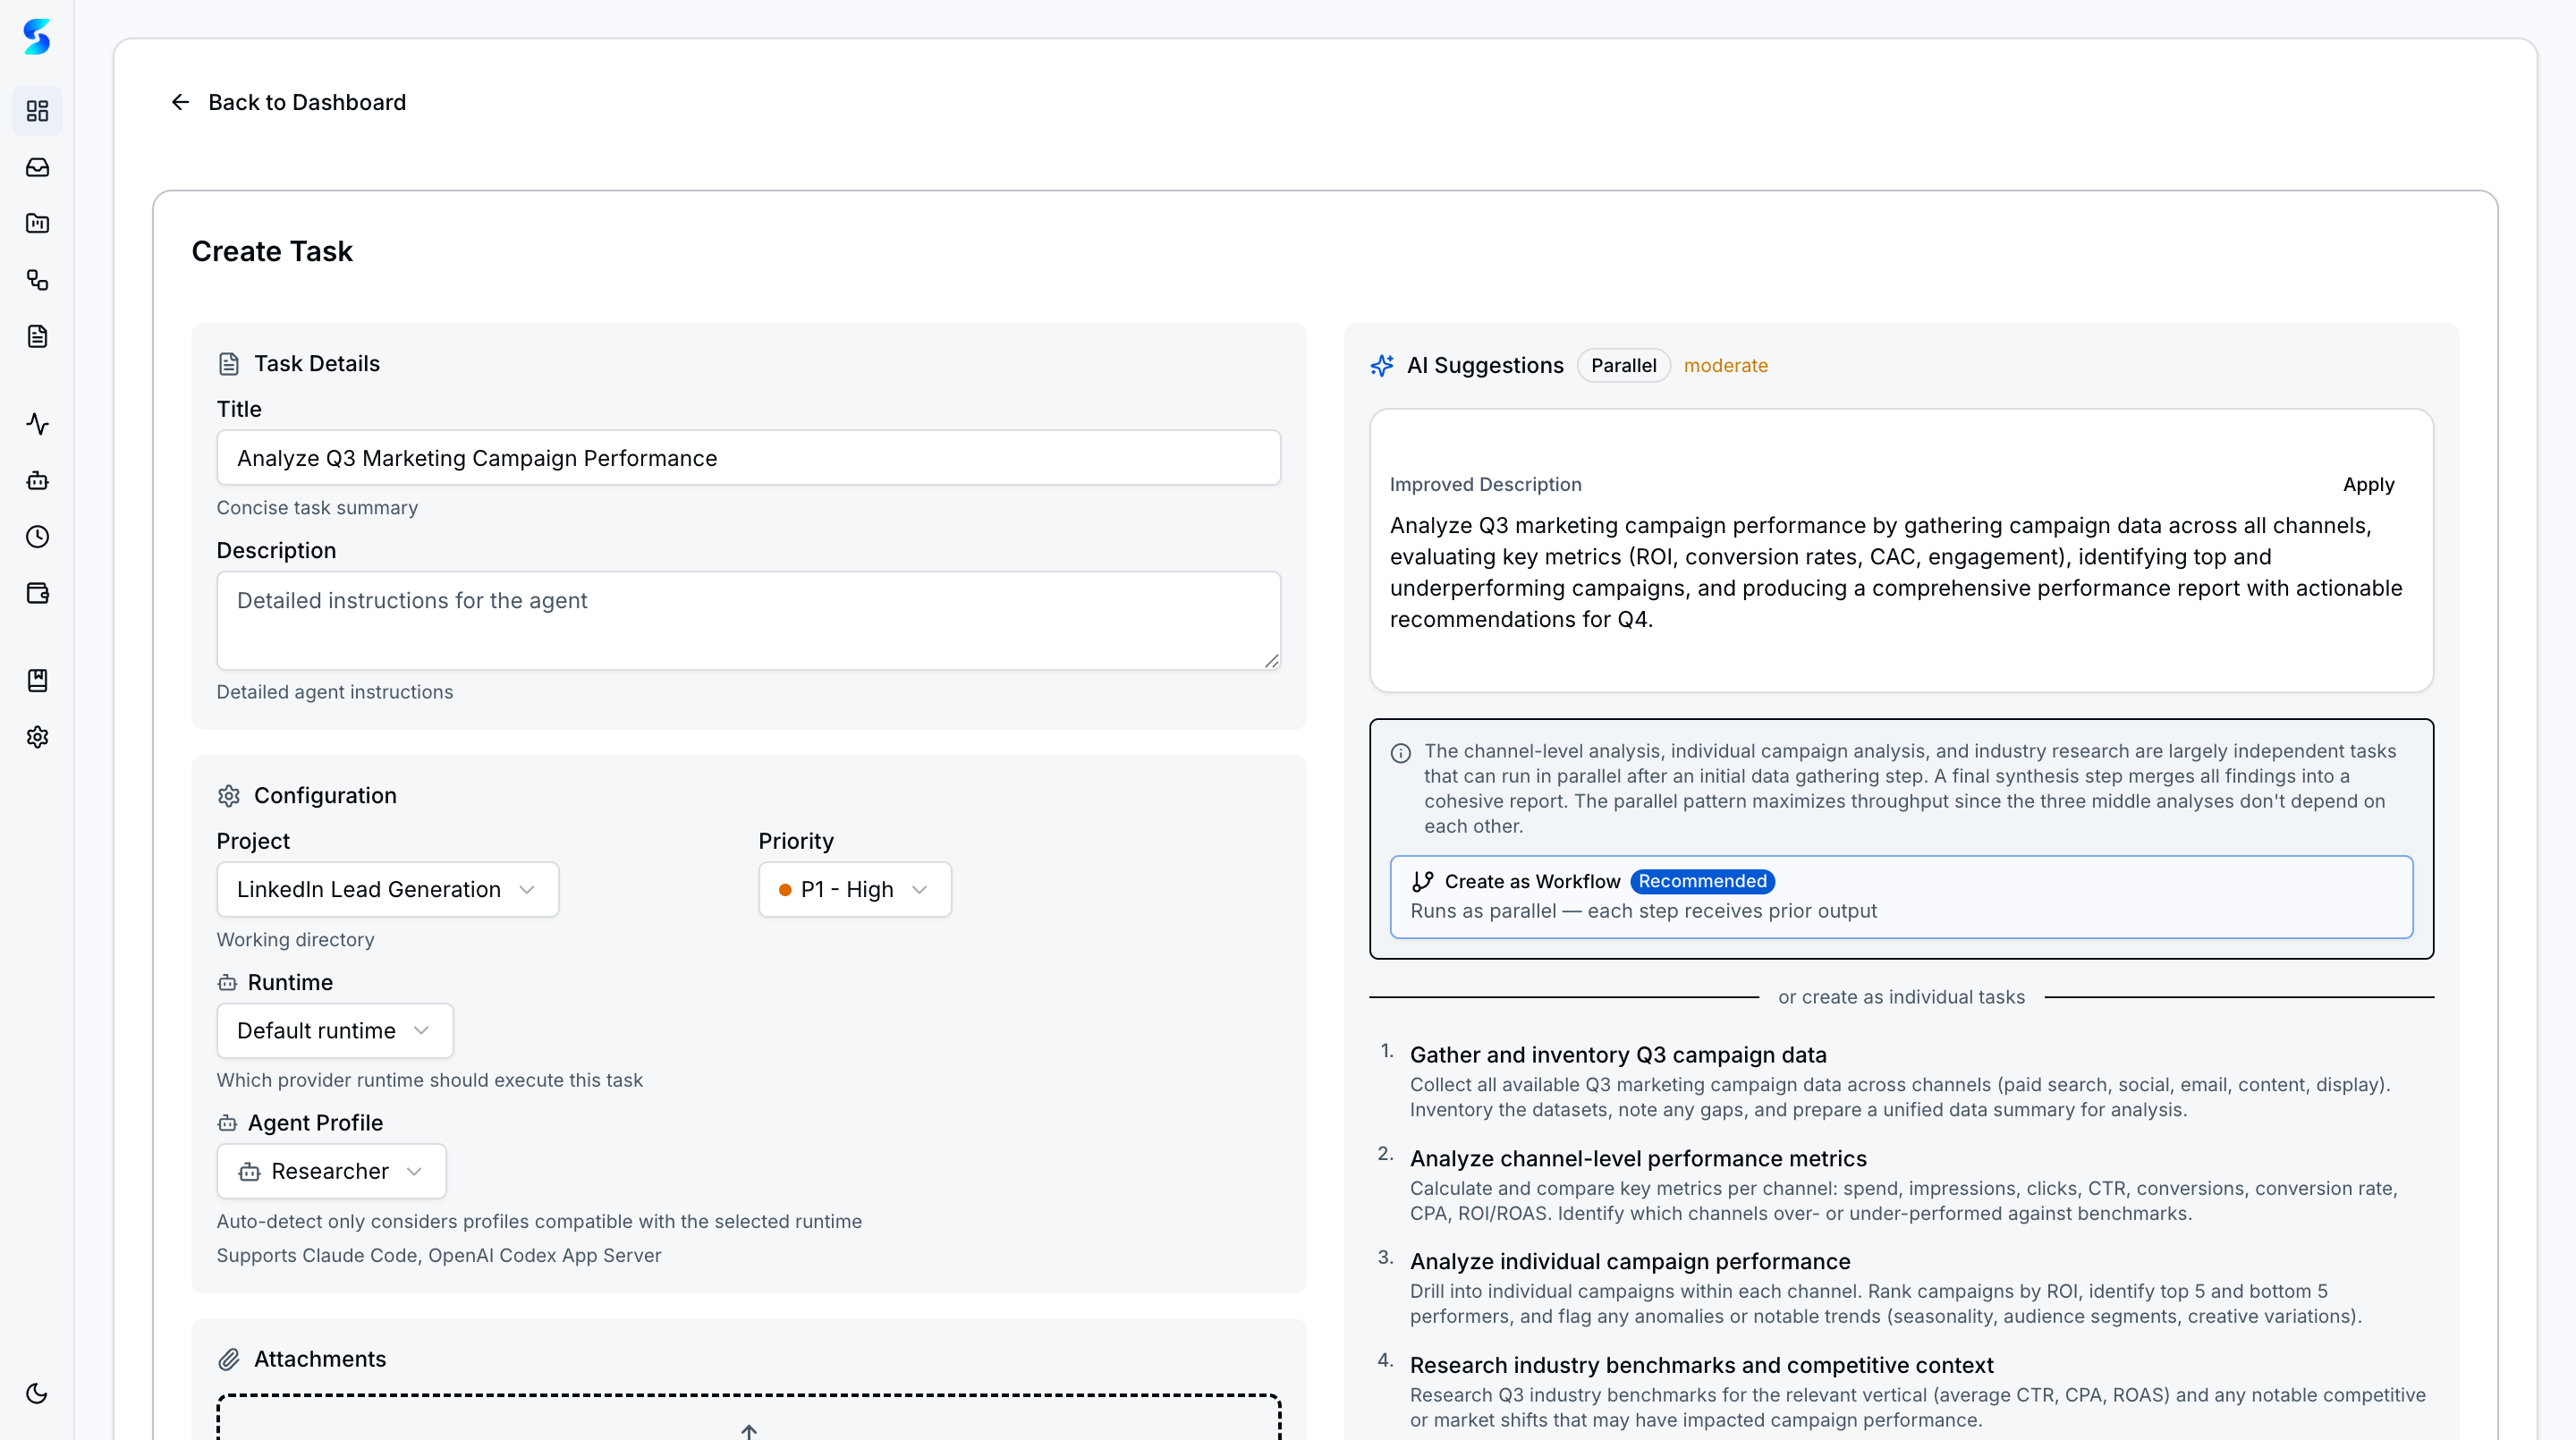Open the Workflows node icon in sidebar
Viewport: 2576px width, 1440px height.
click(x=37, y=281)
